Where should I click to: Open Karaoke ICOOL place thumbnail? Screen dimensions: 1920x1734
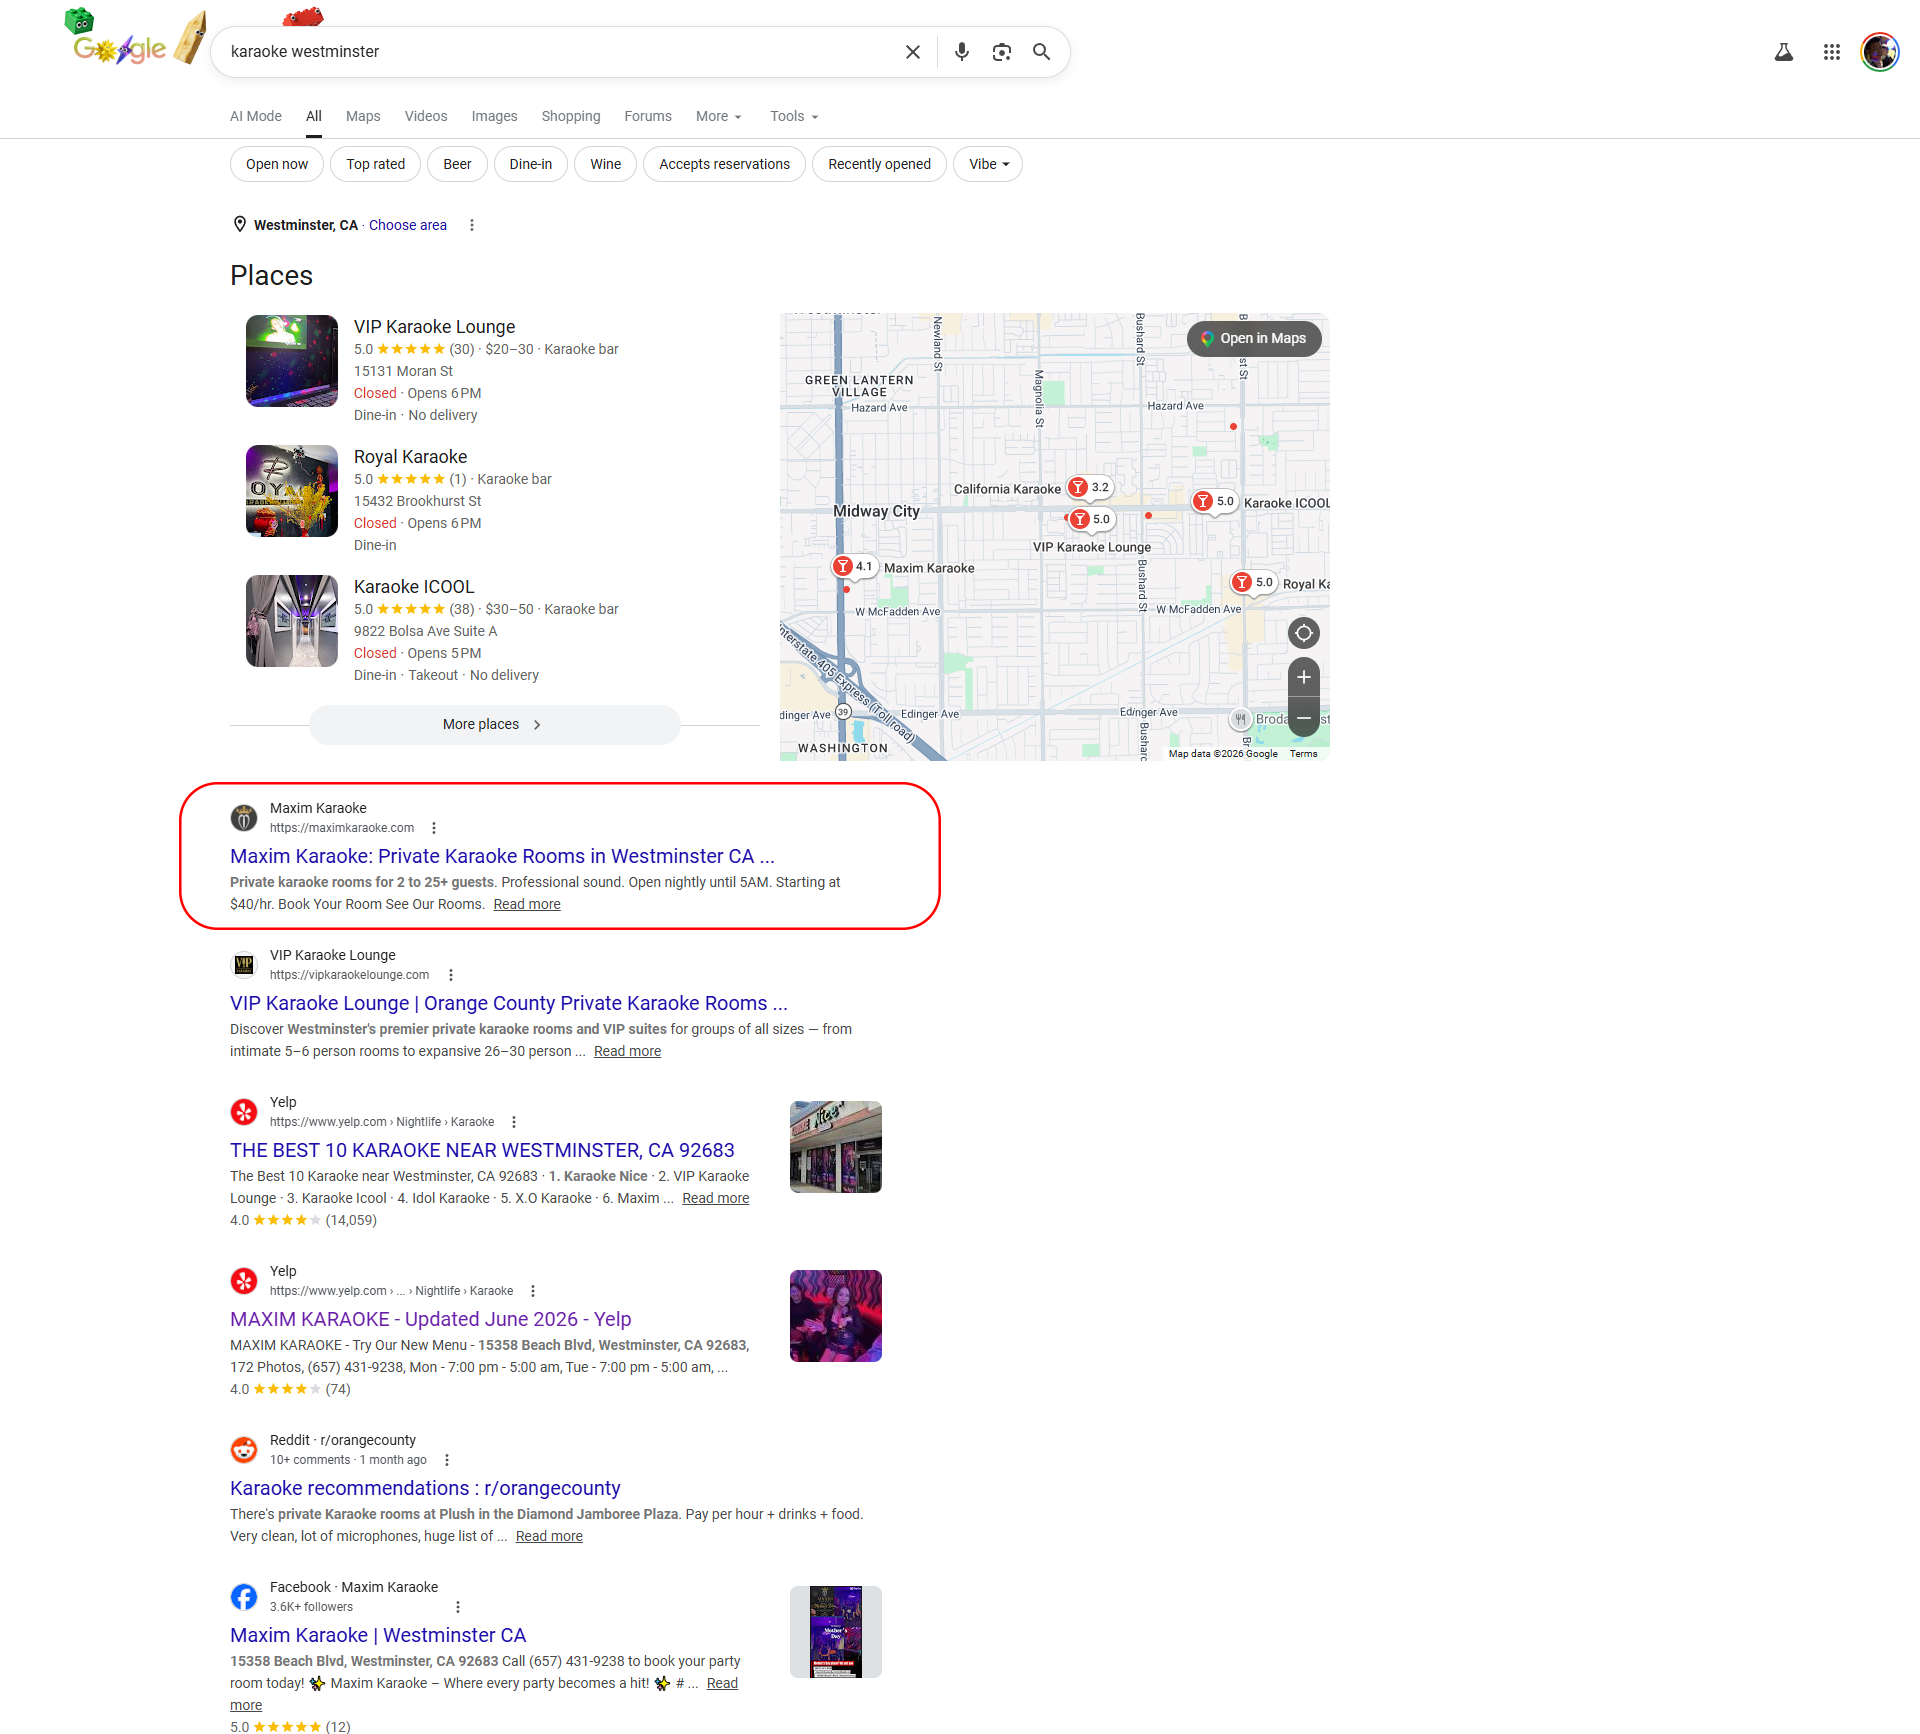tap(292, 621)
